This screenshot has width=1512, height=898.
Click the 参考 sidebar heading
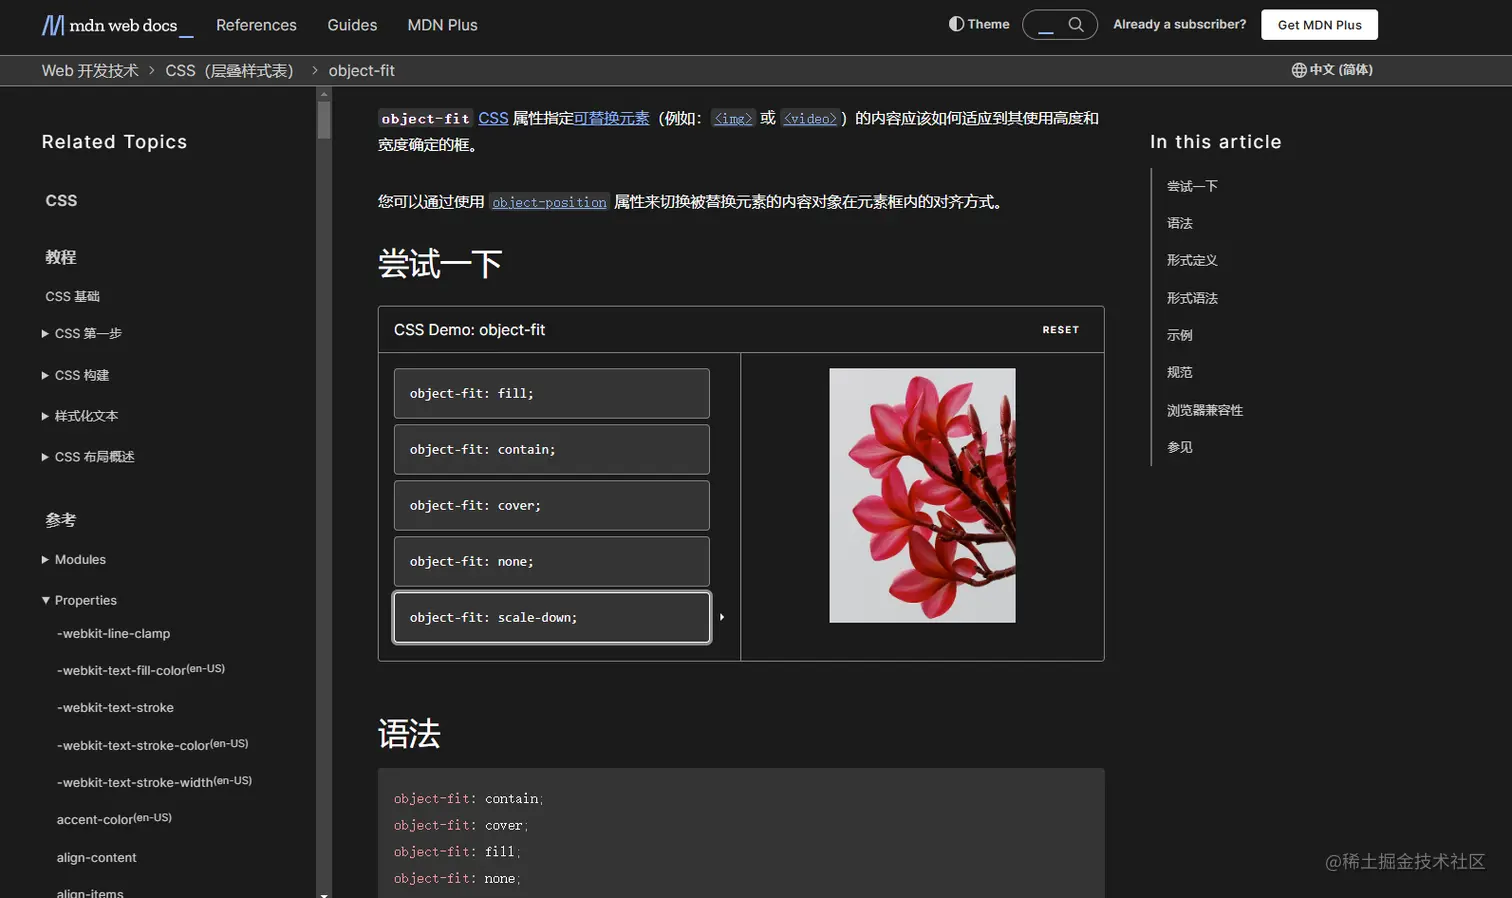(x=61, y=521)
